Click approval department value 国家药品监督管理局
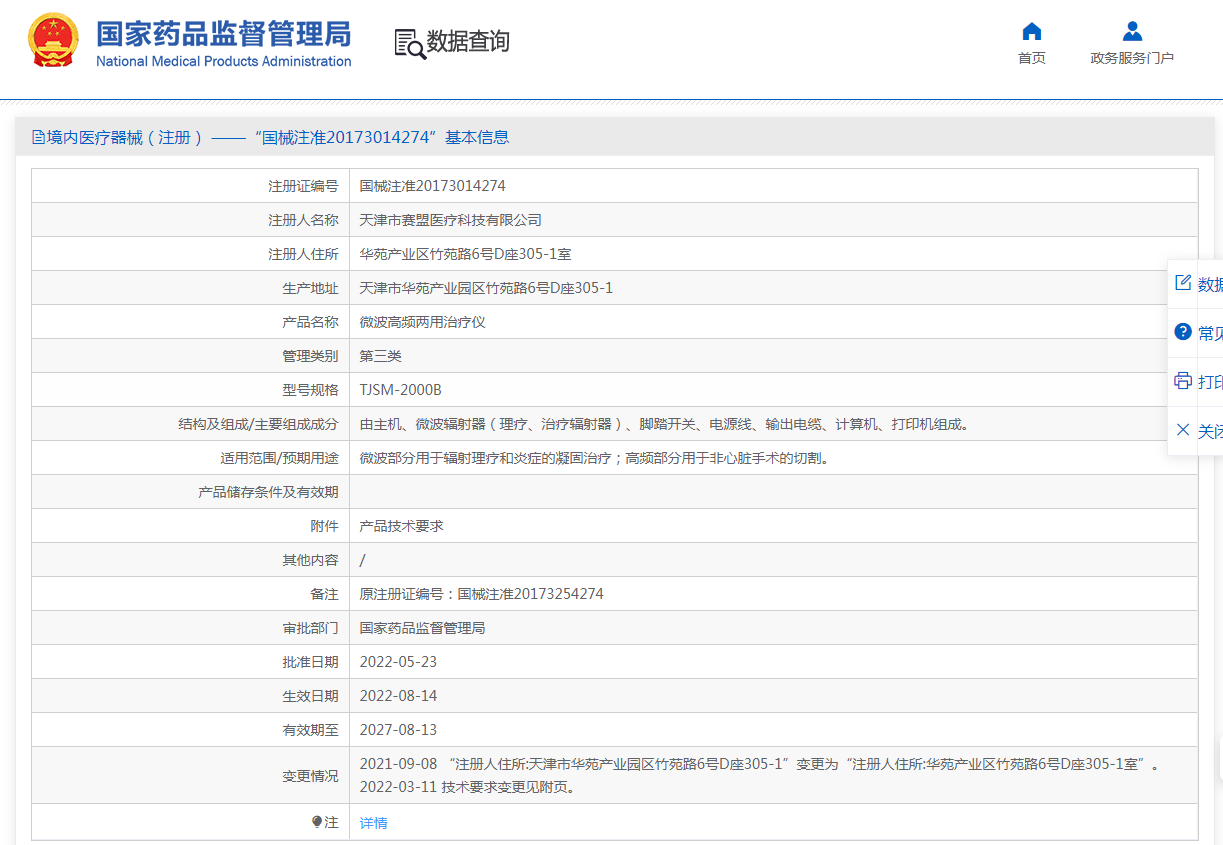Image resolution: width=1223 pixels, height=845 pixels. coord(423,628)
